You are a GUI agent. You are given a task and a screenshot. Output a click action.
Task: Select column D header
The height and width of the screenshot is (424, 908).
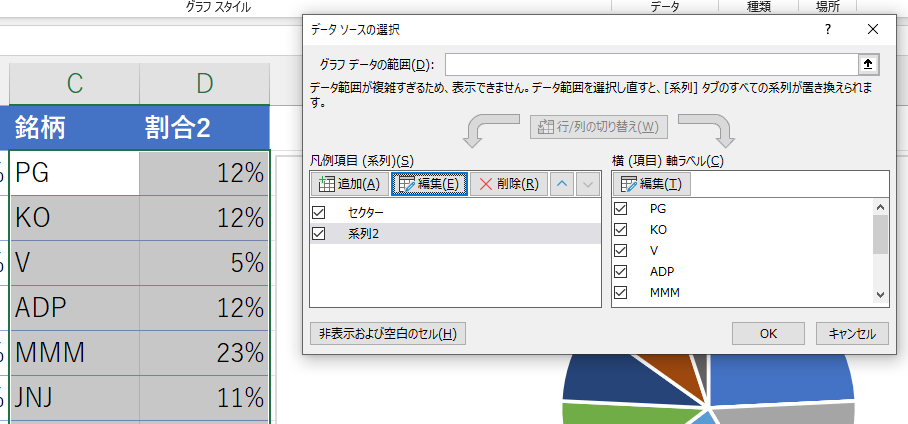pos(204,84)
